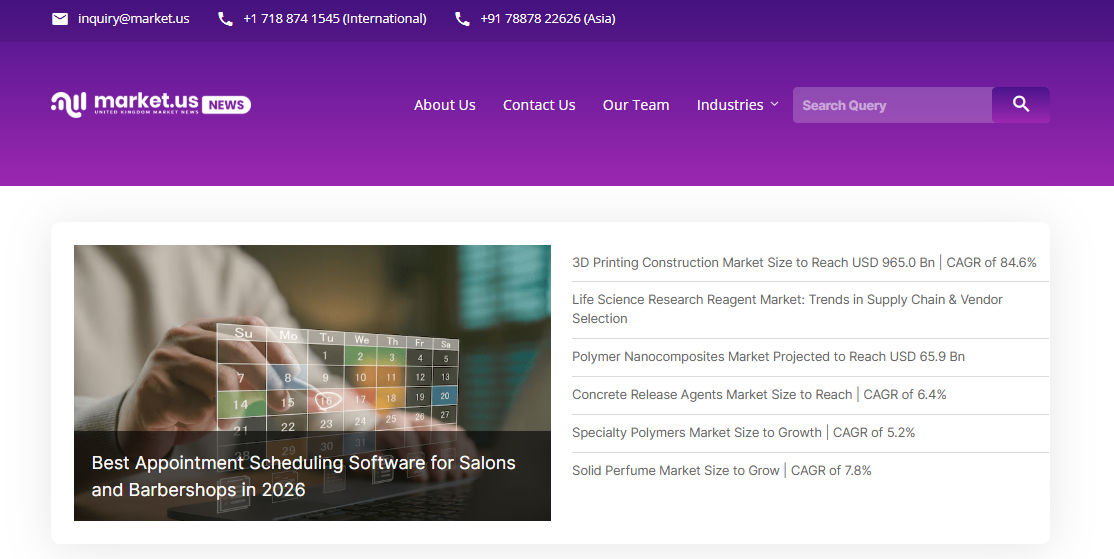
Task: Select the Industries menu label
Action: click(730, 105)
